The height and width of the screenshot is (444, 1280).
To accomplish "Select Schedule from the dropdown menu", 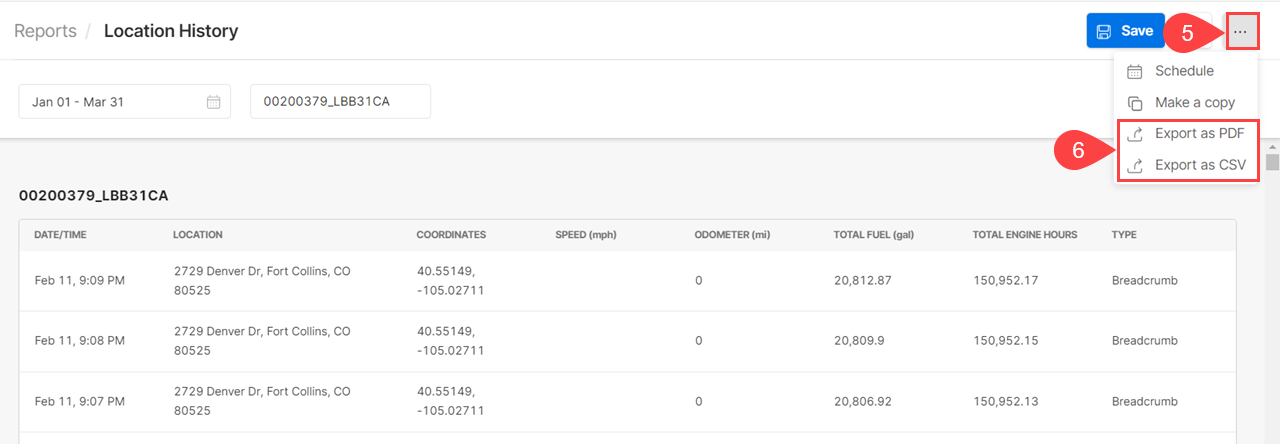I will (1184, 71).
